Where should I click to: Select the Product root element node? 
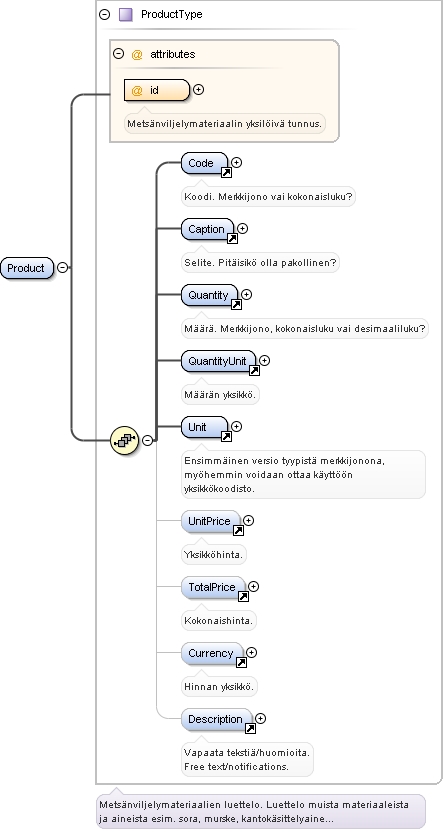point(27,268)
